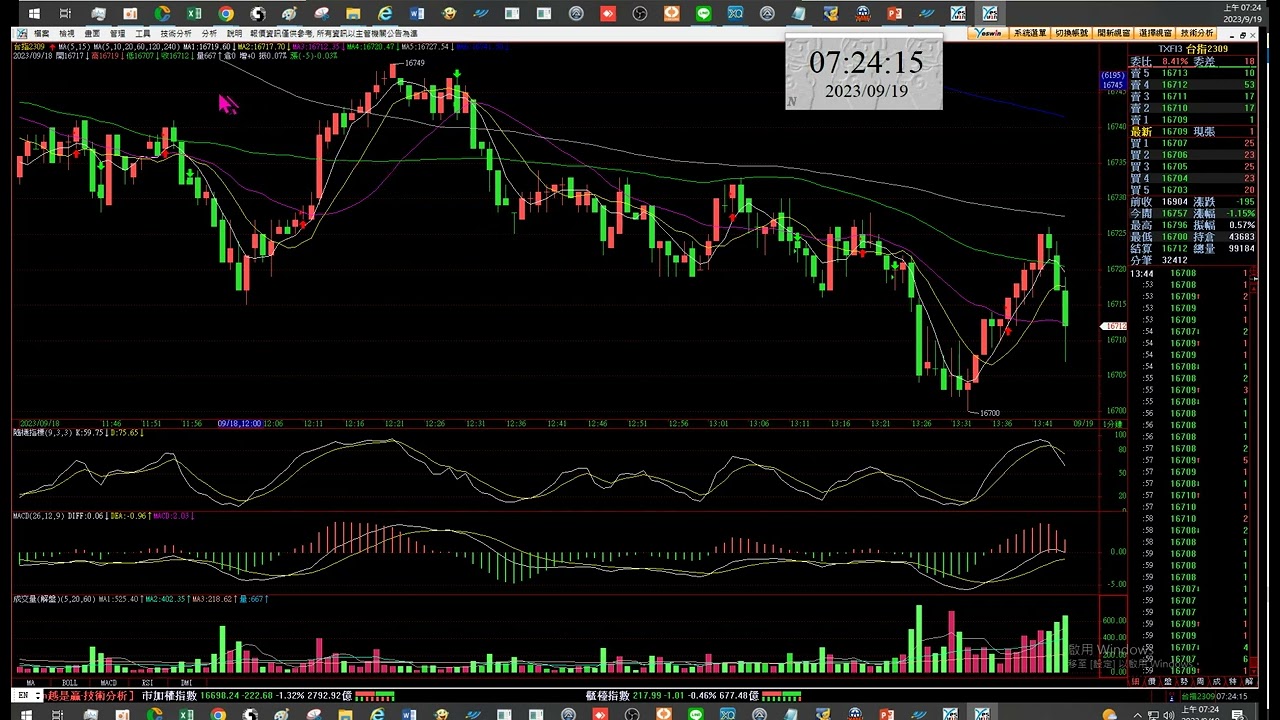
Task: Click the 16749 high price label on chart
Action: point(414,63)
